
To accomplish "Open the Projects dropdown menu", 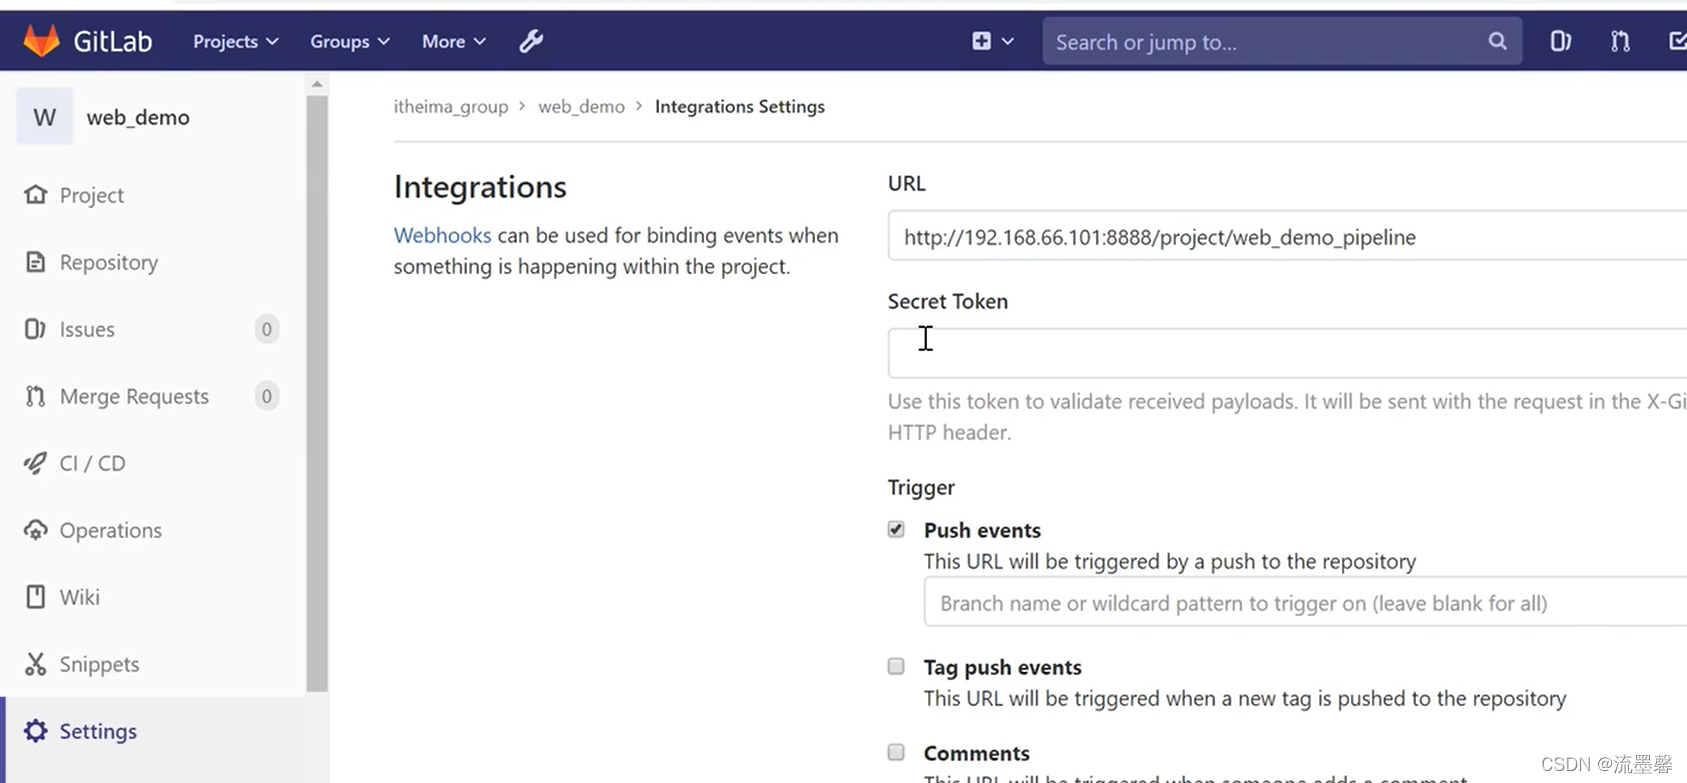I will click(x=236, y=41).
